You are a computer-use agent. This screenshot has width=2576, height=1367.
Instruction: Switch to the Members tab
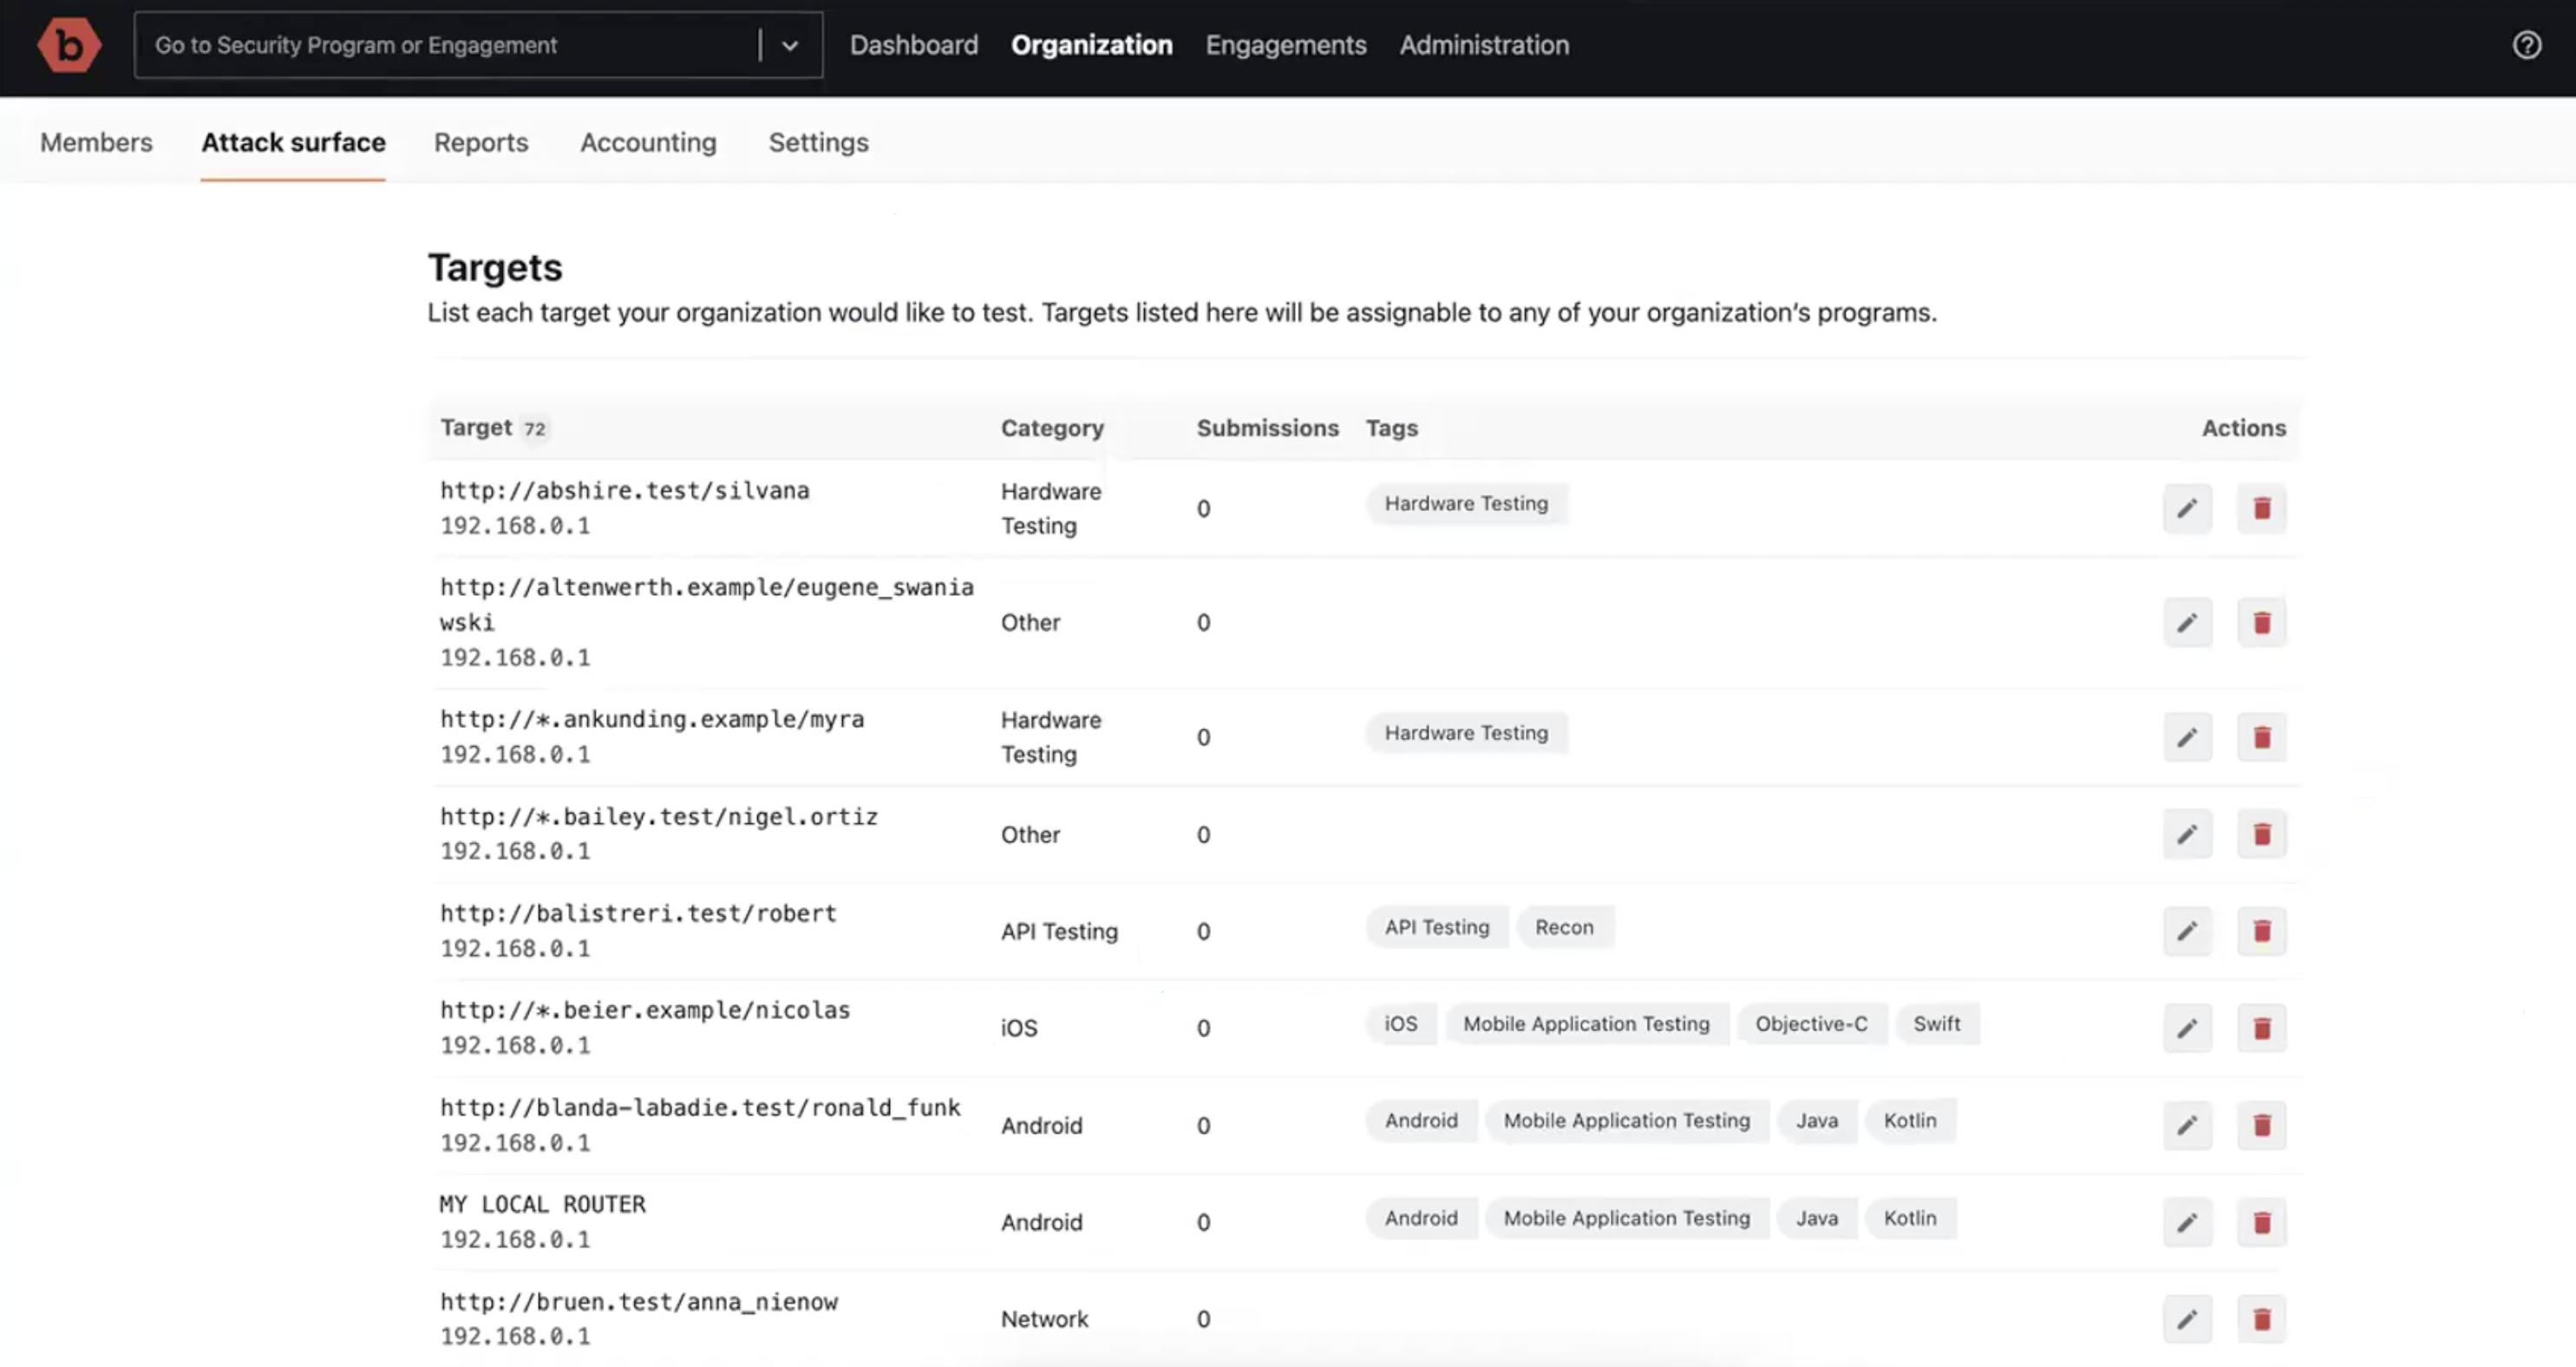point(96,142)
